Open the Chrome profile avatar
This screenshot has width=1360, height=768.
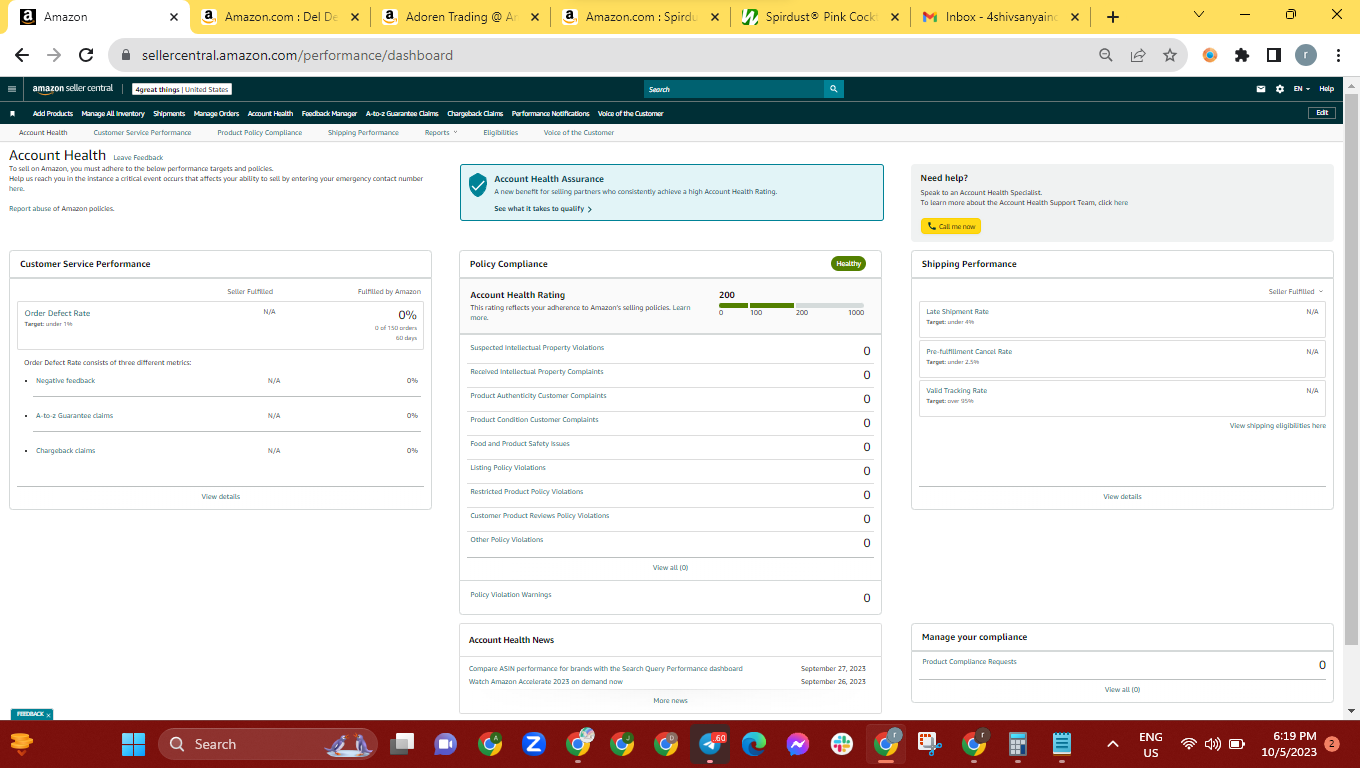[1306, 55]
